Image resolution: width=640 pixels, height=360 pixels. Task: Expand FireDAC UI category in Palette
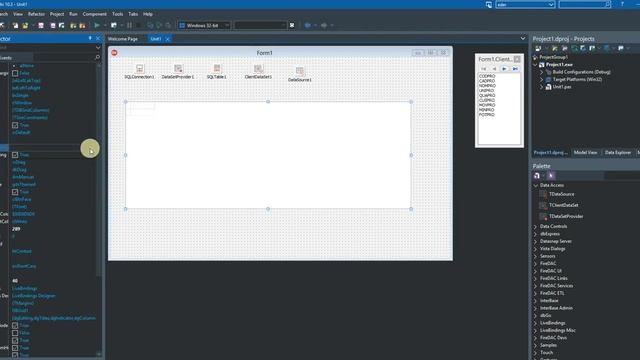[x=536, y=271]
